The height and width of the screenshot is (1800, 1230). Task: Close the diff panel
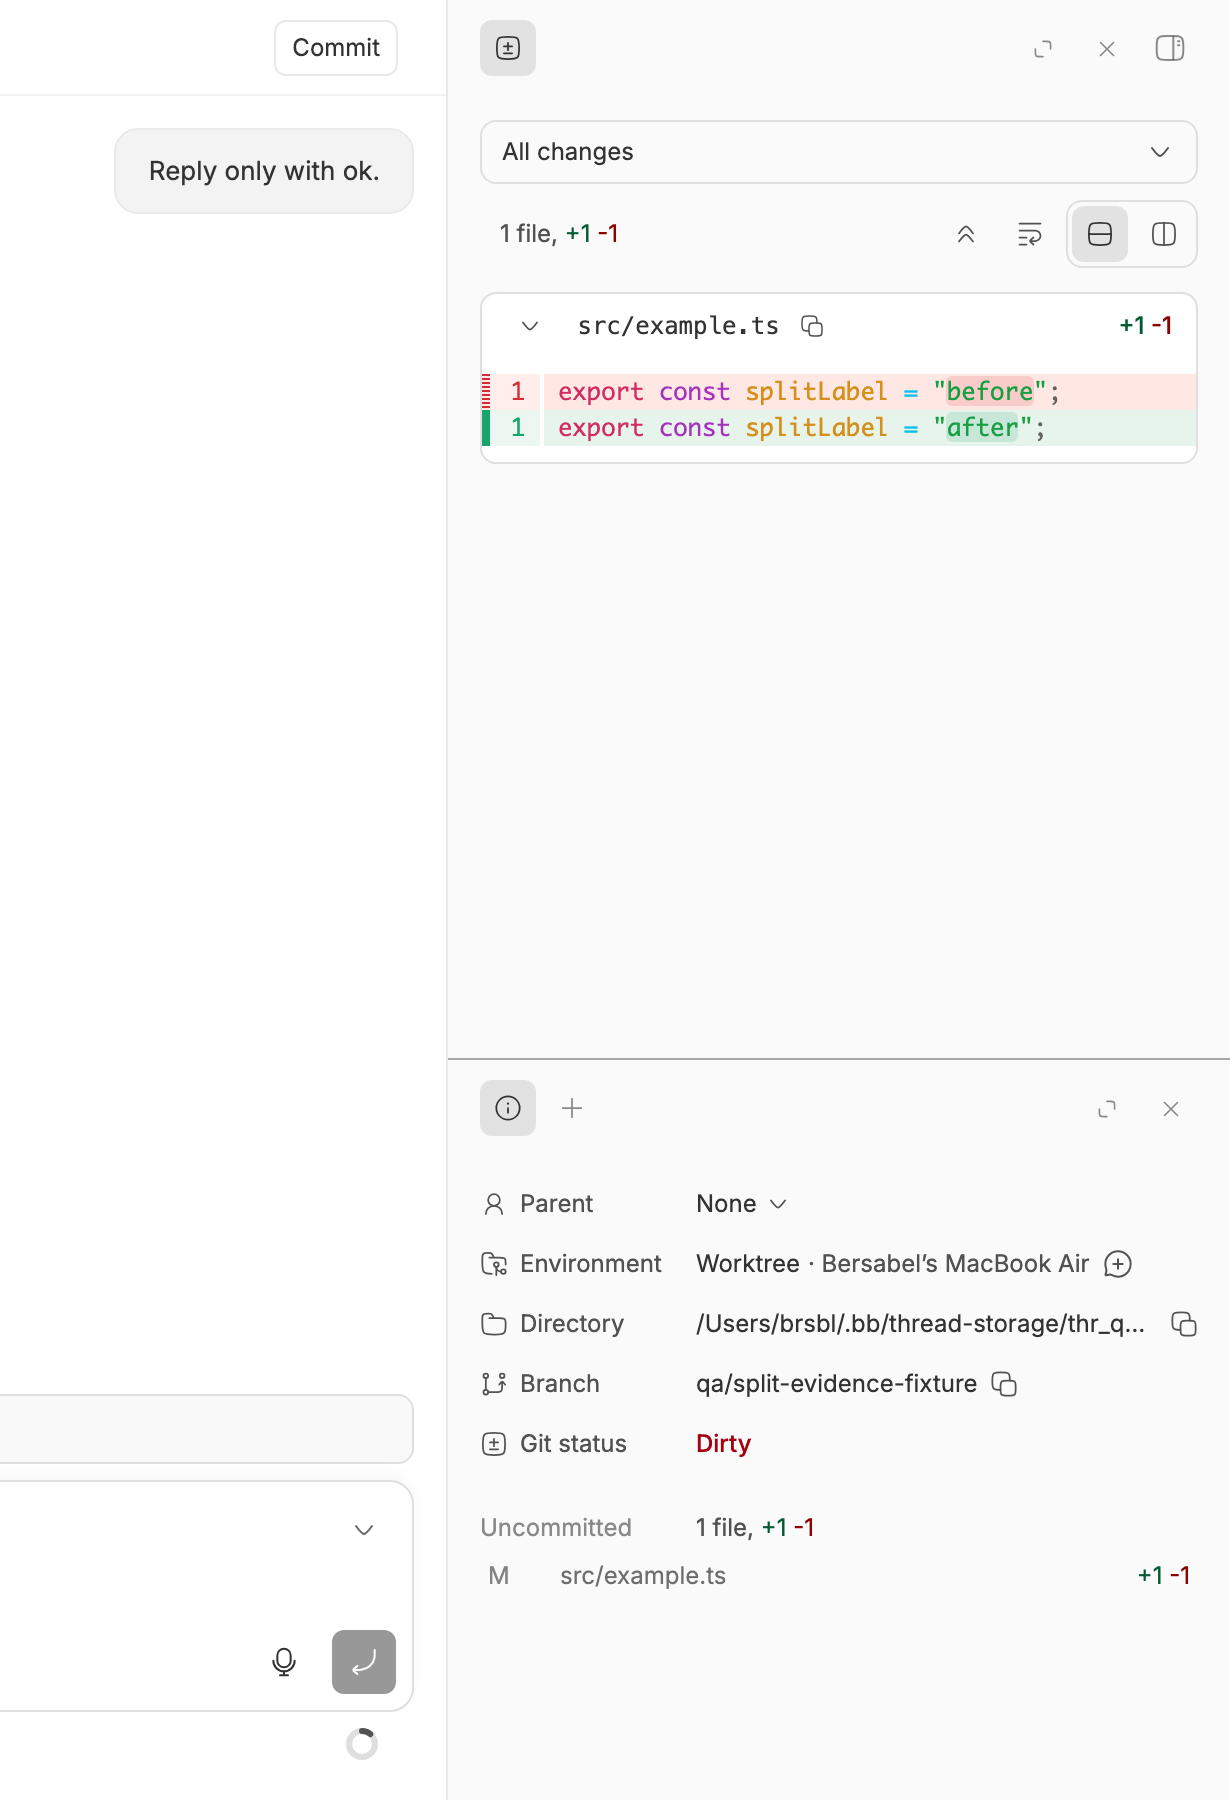1107,49
